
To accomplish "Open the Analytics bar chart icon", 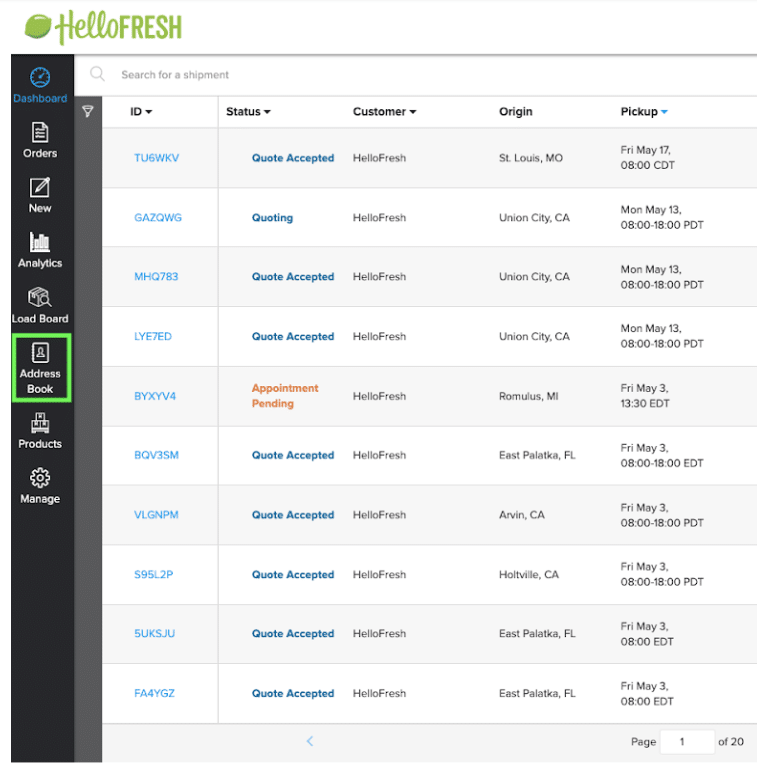I will coord(40,242).
